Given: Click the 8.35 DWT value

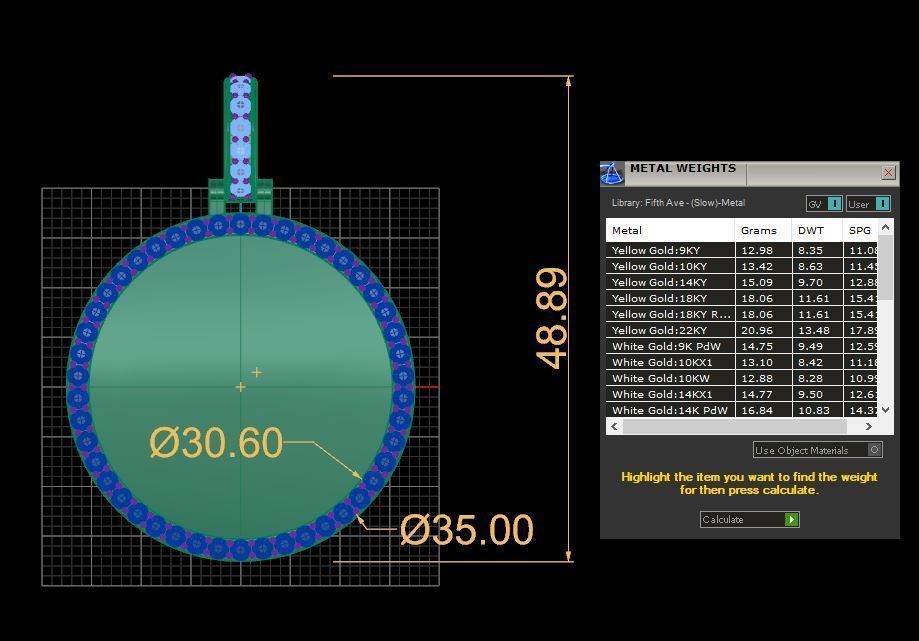Looking at the screenshot, I should coord(810,250).
